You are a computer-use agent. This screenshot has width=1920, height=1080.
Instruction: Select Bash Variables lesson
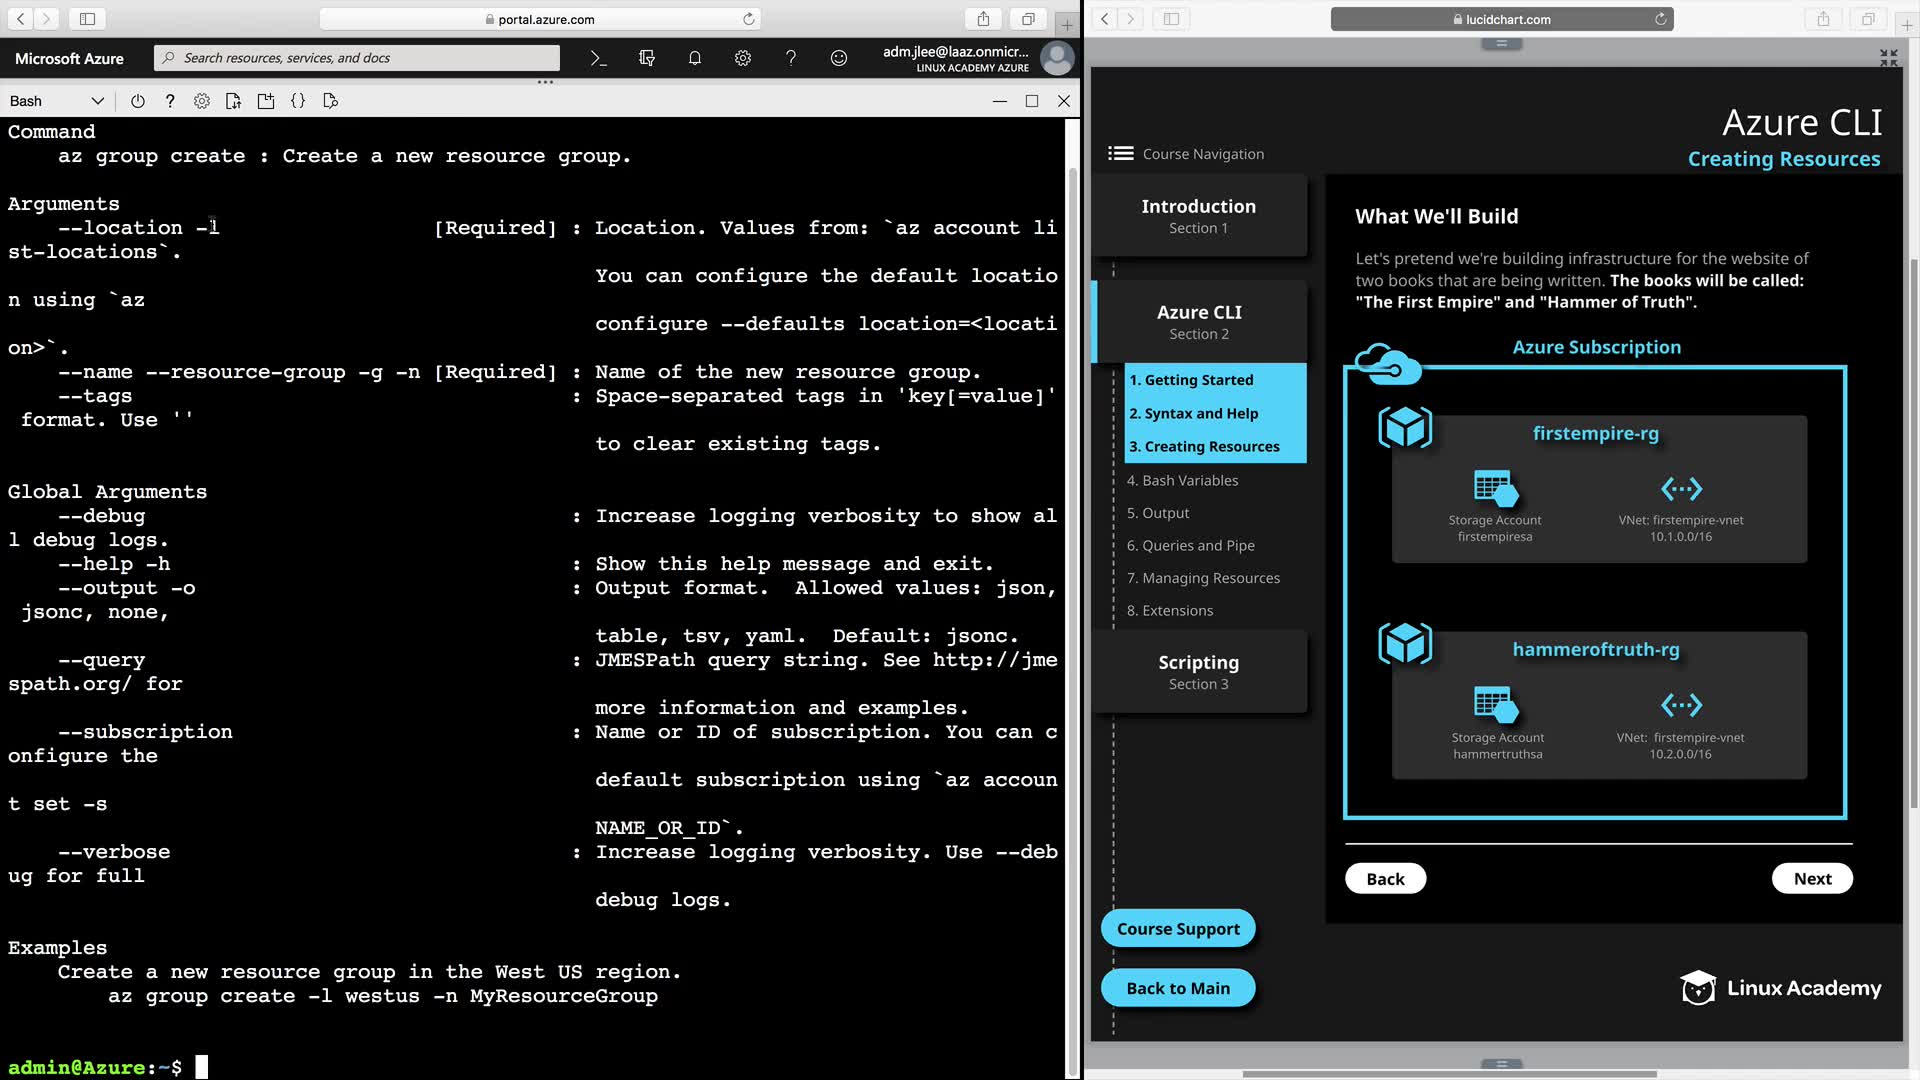point(1182,480)
